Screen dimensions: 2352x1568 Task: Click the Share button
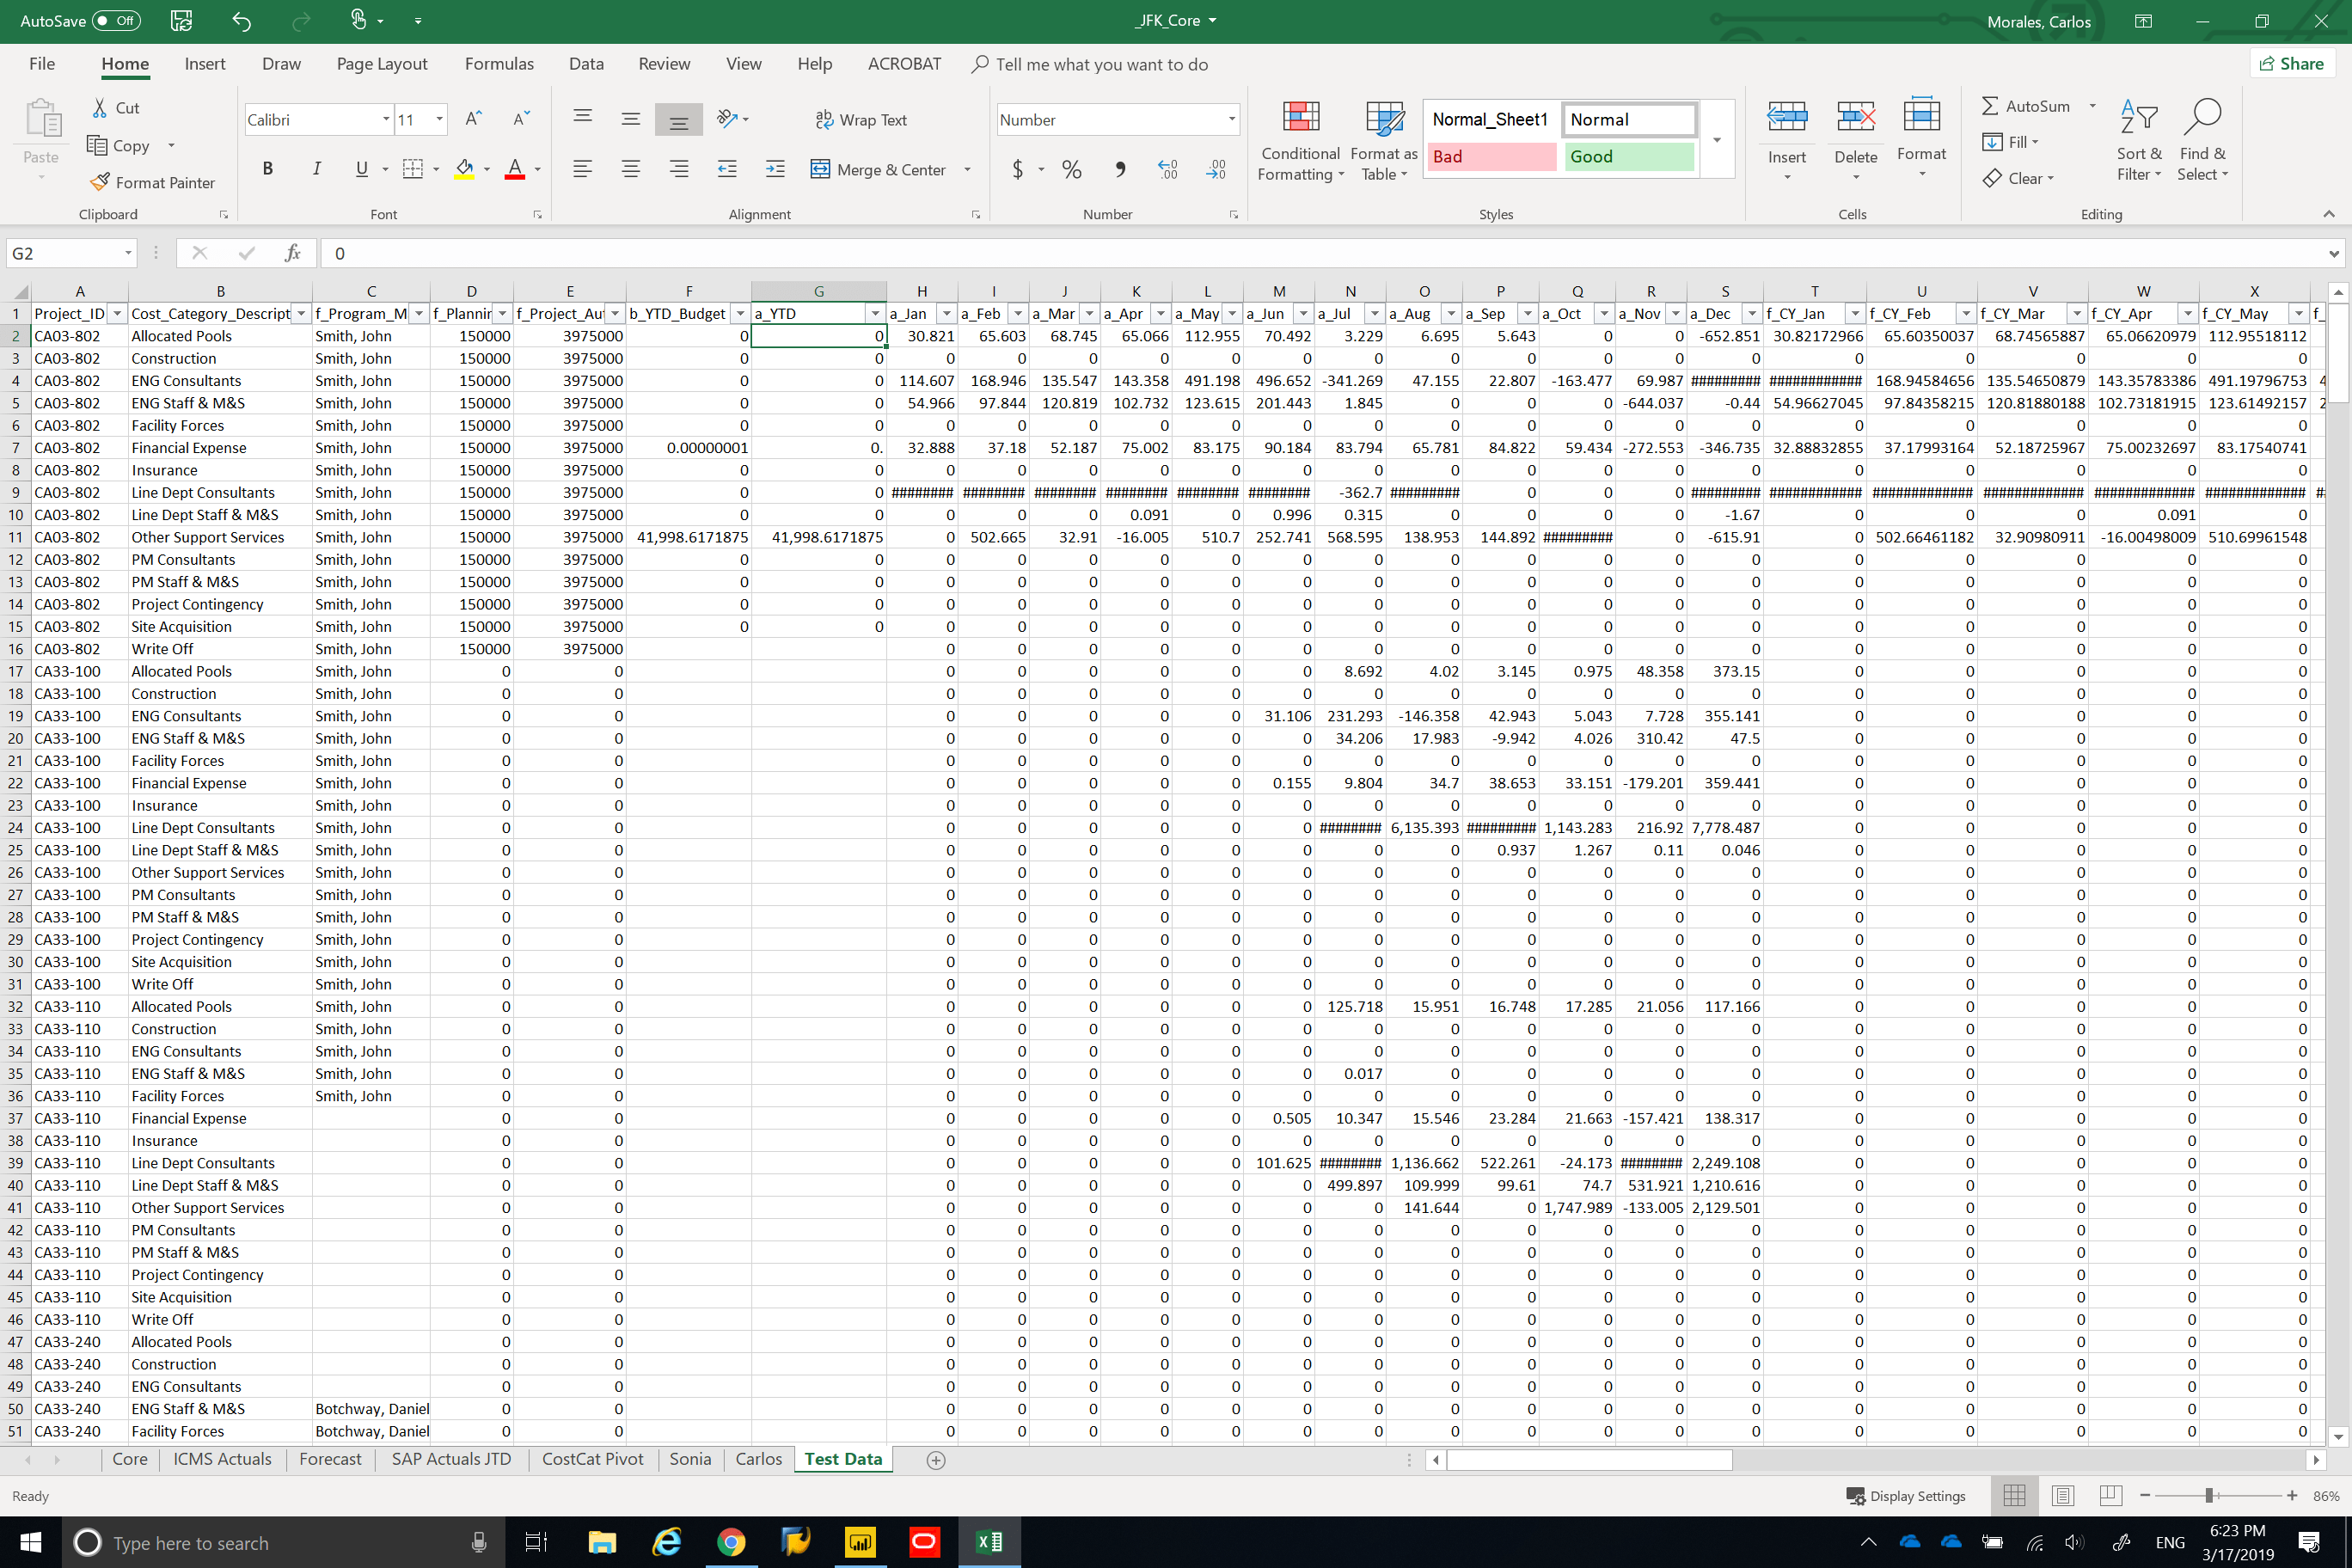click(x=2291, y=64)
